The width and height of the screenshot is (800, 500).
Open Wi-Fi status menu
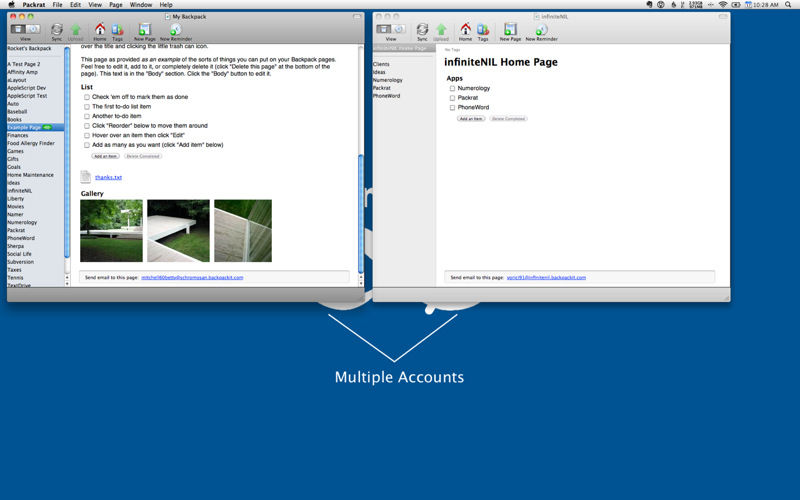click(x=722, y=5)
